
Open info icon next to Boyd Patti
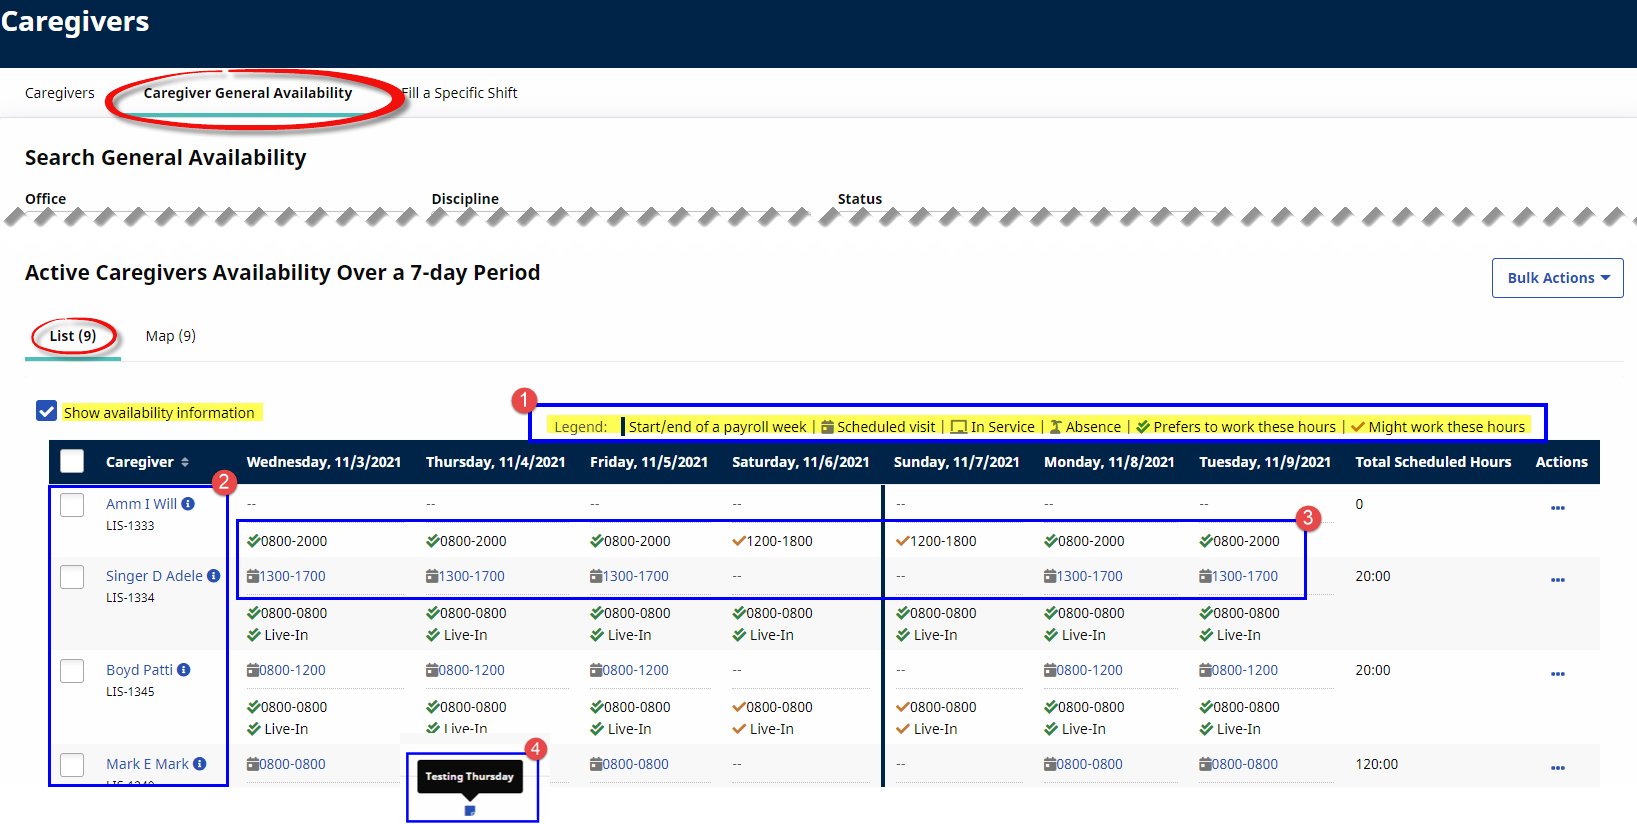pyautogui.click(x=184, y=670)
